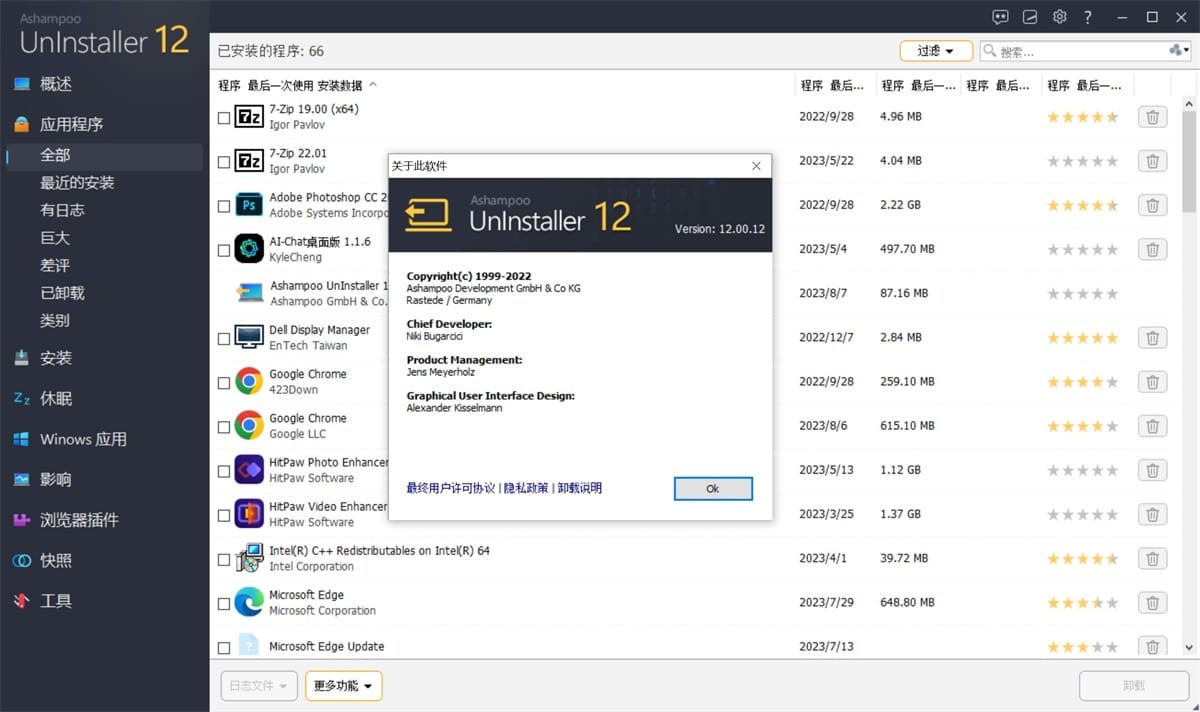The image size is (1200, 712).
Task: Open 浏览器插件 section in sidebar
Action: pos(79,520)
